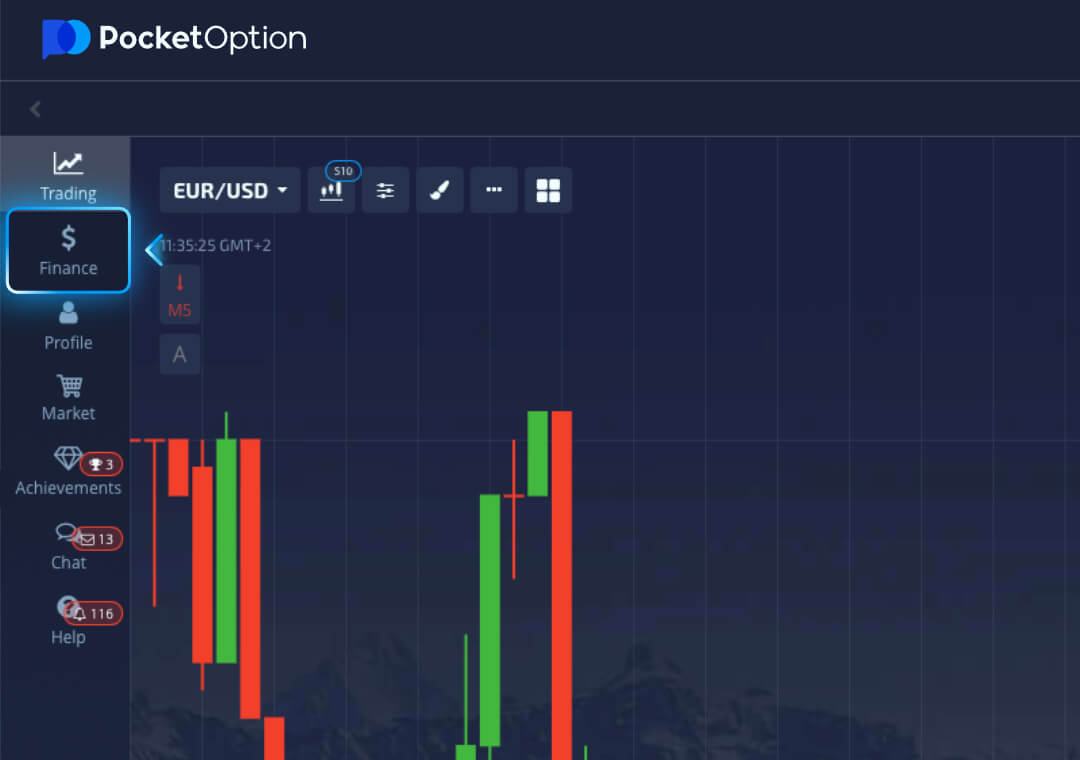Open the Market cart icon
This screenshot has height=760, width=1080.
[68, 396]
